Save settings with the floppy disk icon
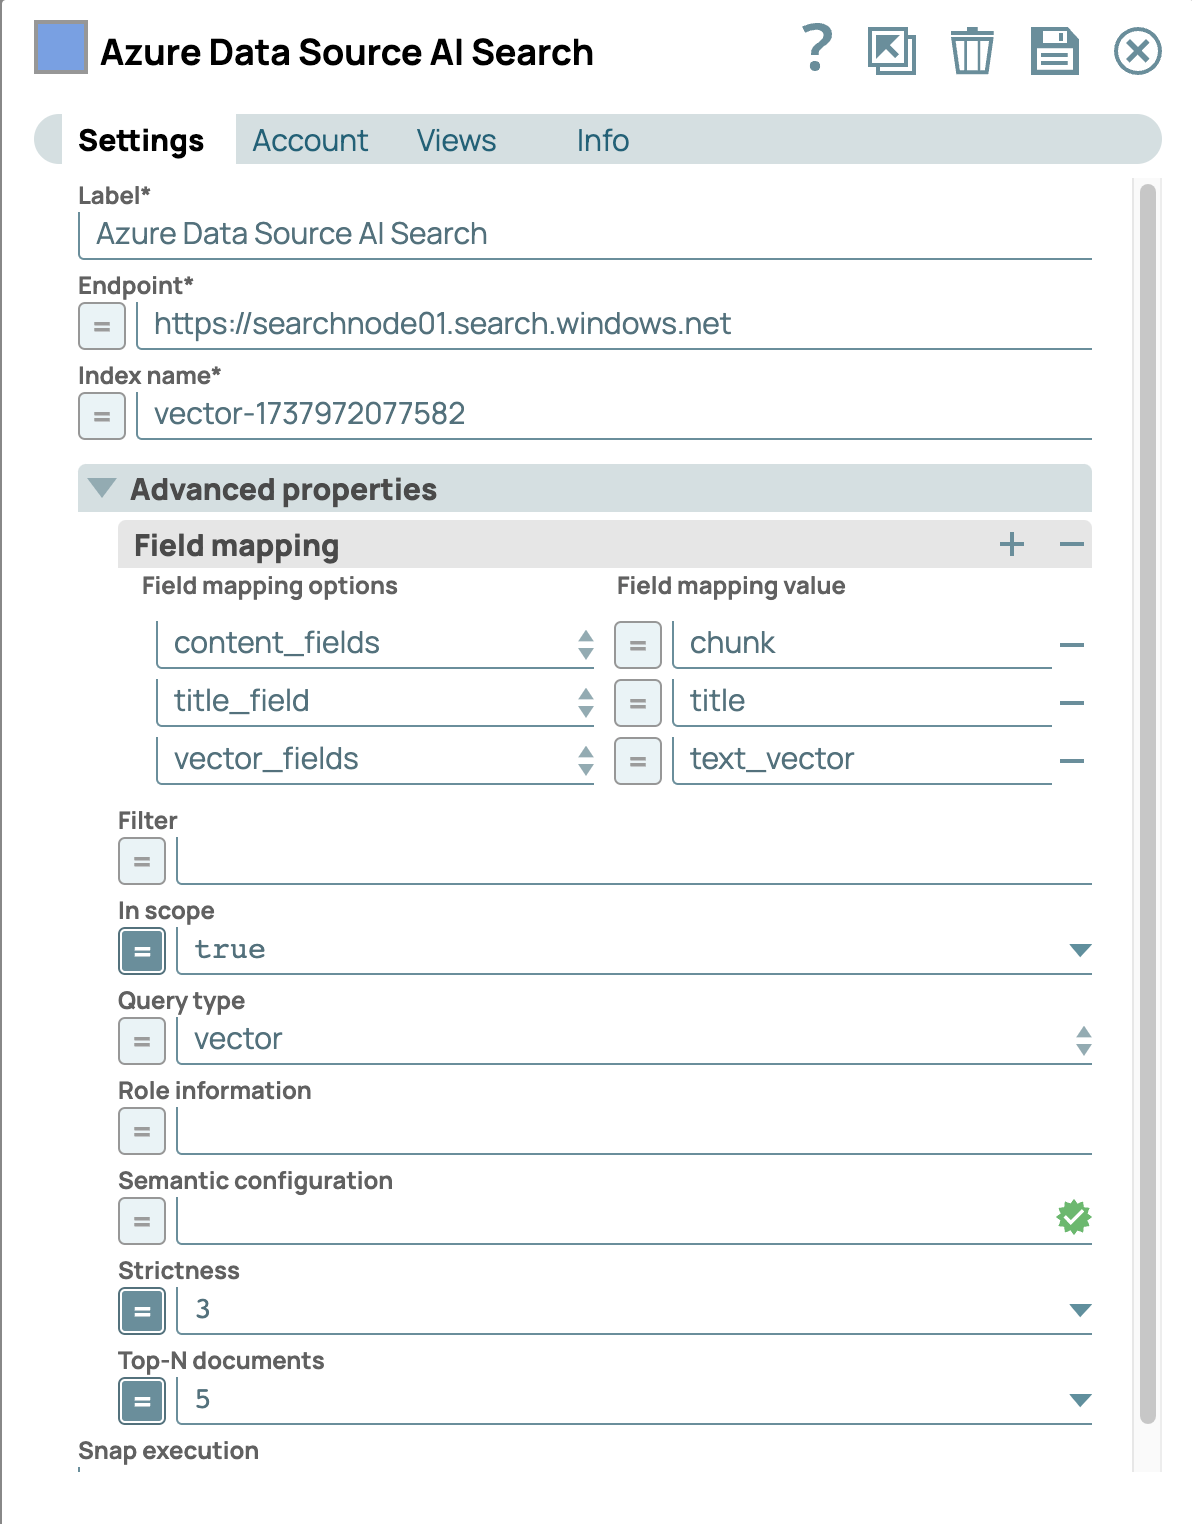Viewport: 1192px width, 1524px height. pyautogui.click(x=1054, y=51)
